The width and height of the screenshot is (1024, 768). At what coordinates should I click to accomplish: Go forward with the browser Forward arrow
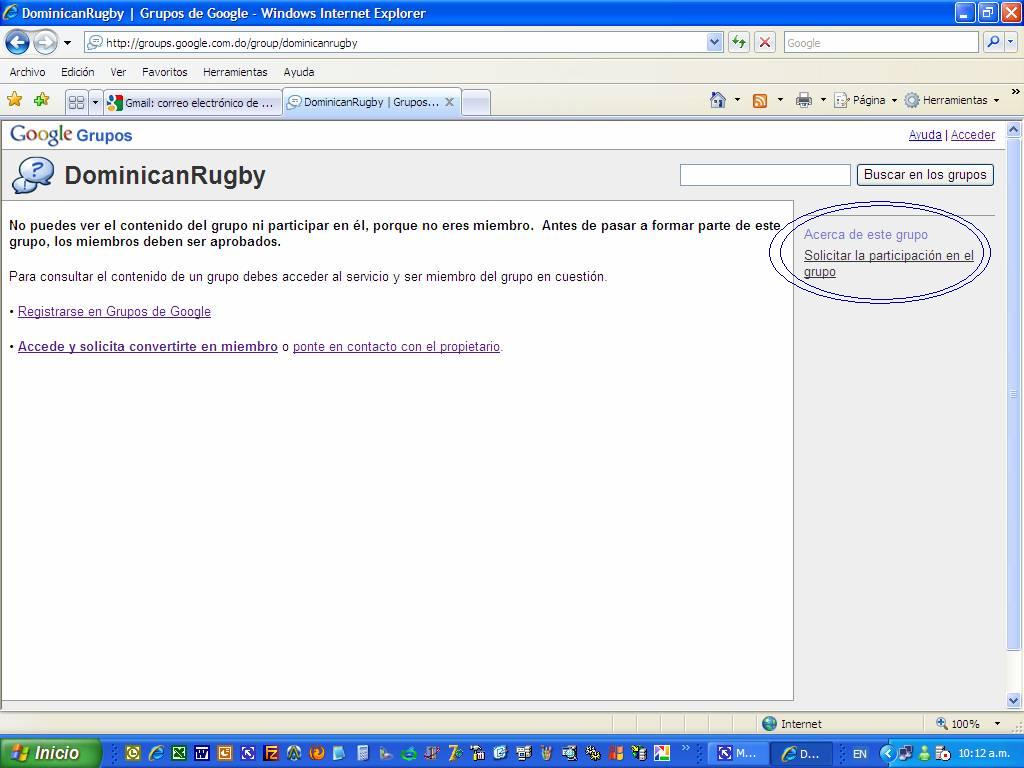(x=45, y=43)
